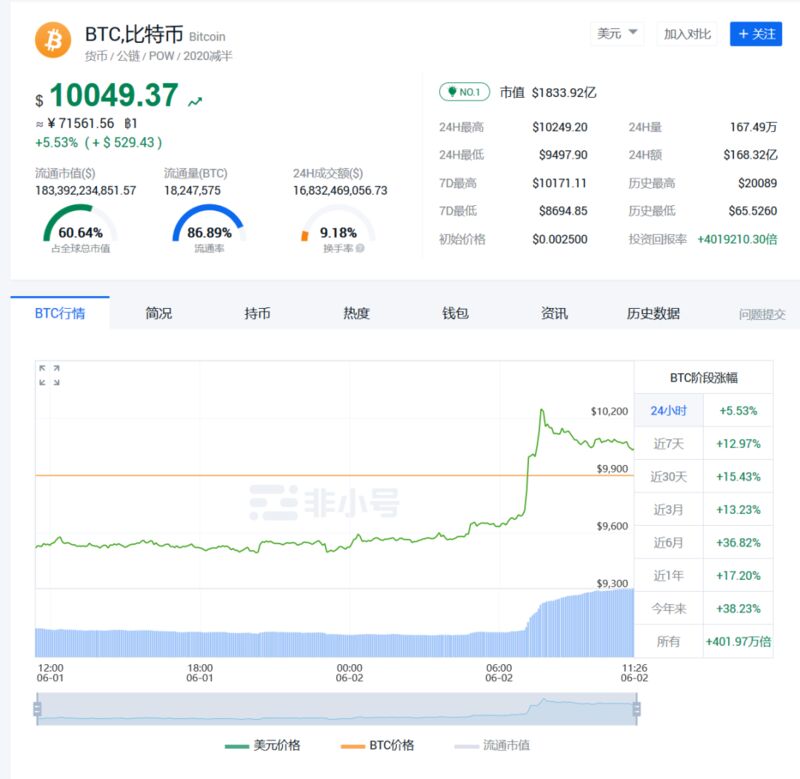Click the price 10049.37
This screenshot has width=800, height=779.
click(x=114, y=95)
